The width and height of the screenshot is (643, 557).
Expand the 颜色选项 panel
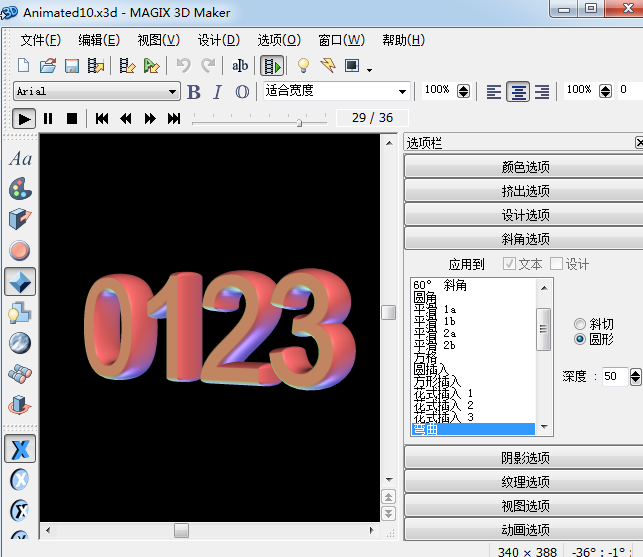coord(524,167)
